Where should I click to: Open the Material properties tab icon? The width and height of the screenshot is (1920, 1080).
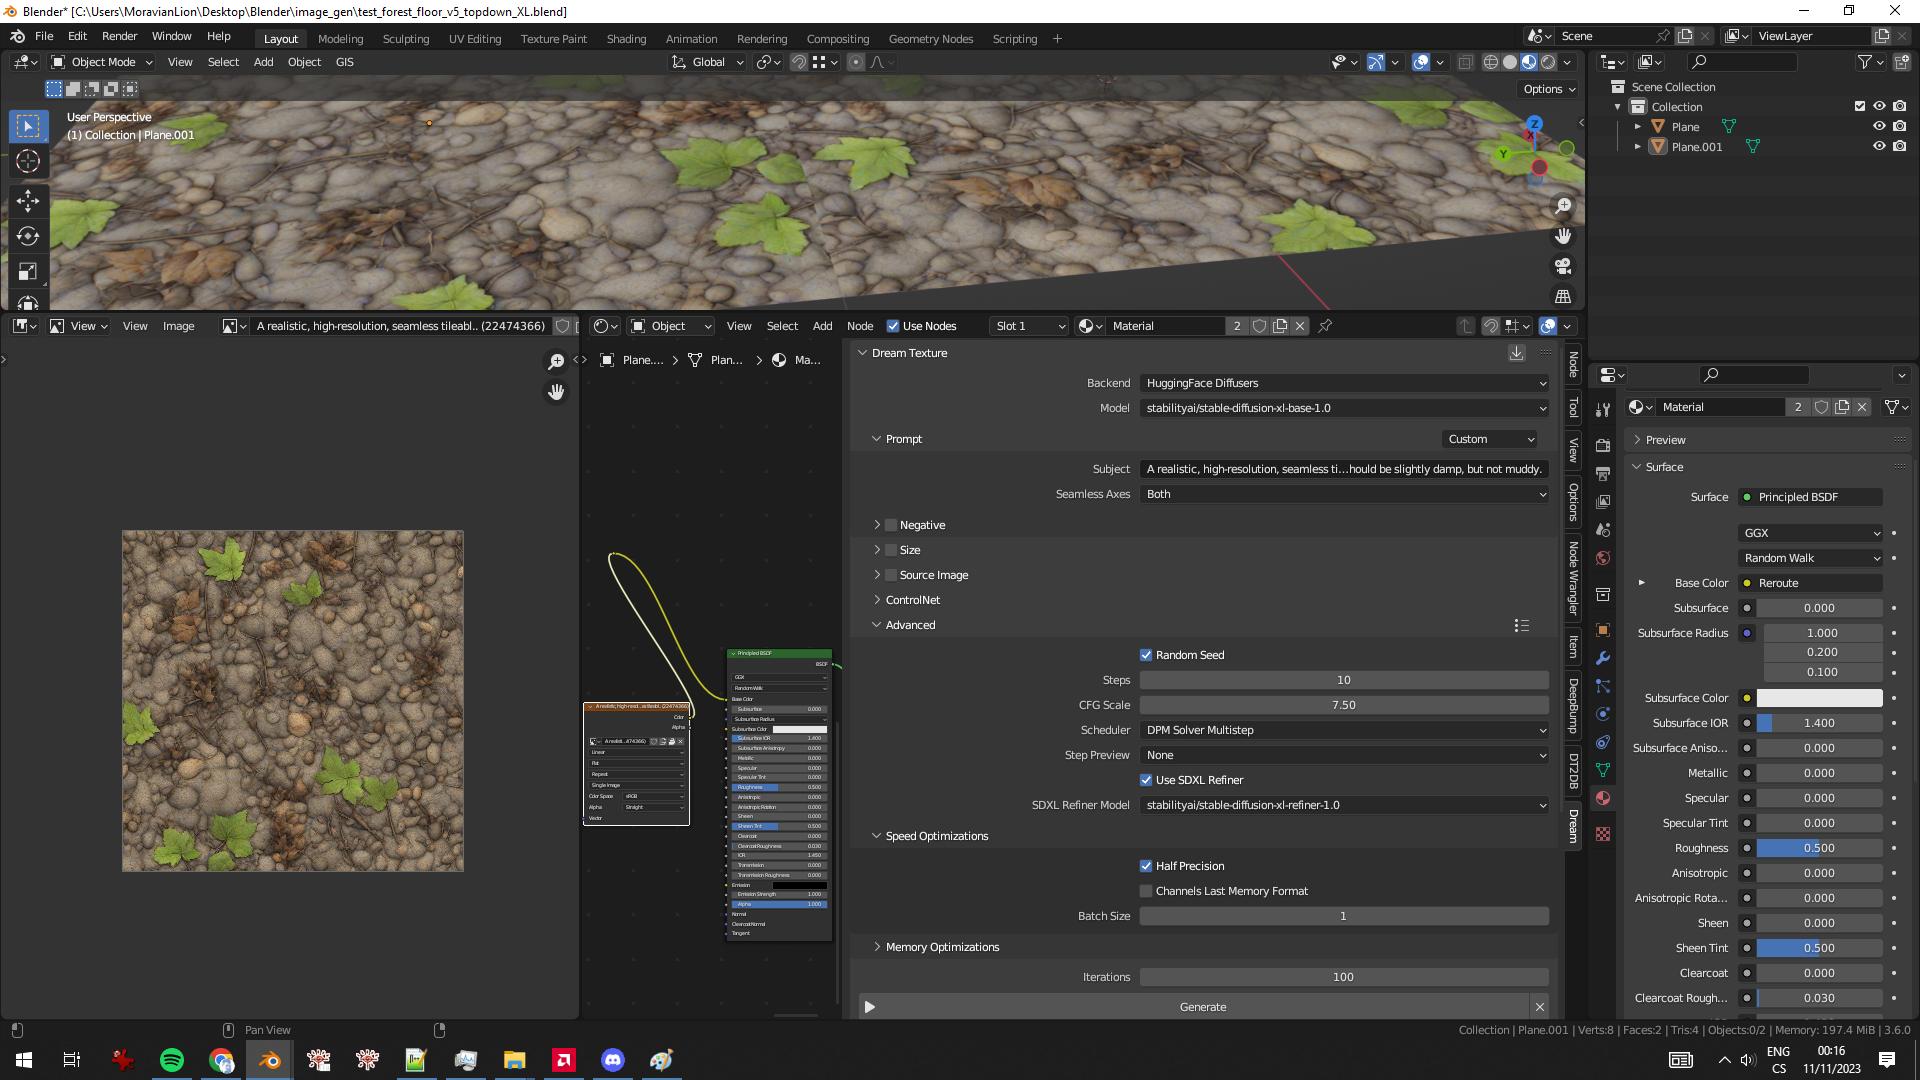point(1603,798)
